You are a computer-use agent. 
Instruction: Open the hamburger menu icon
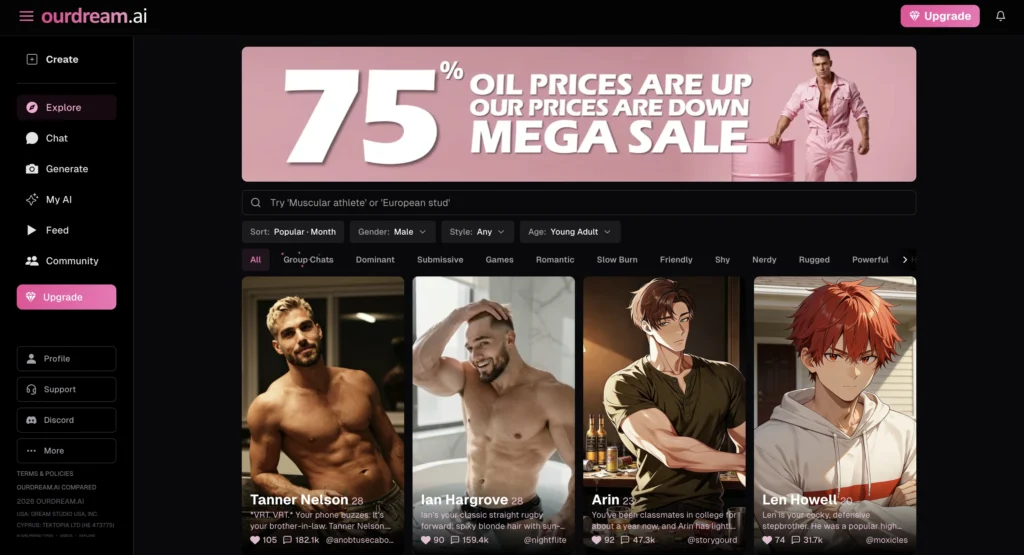click(x=26, y=16)
